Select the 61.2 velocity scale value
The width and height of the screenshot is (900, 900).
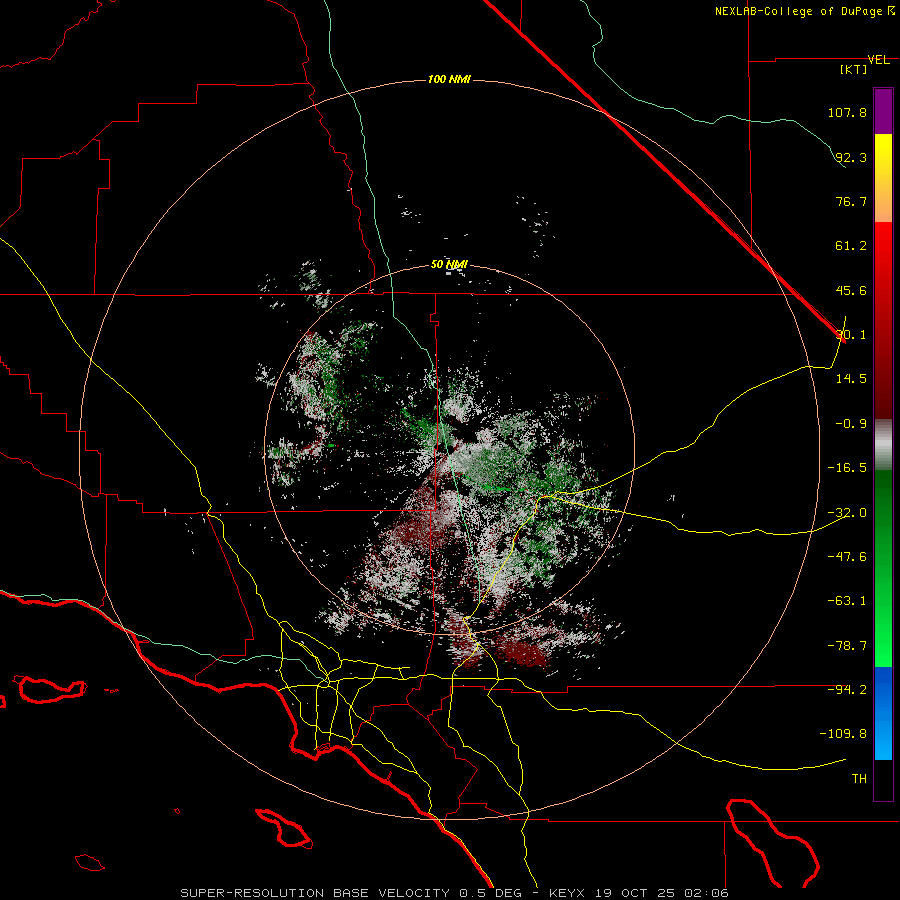click(851, 246)
